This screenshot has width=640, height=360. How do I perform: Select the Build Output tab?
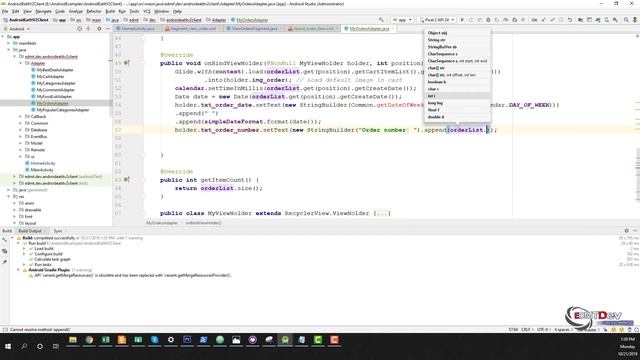point(30,231)
